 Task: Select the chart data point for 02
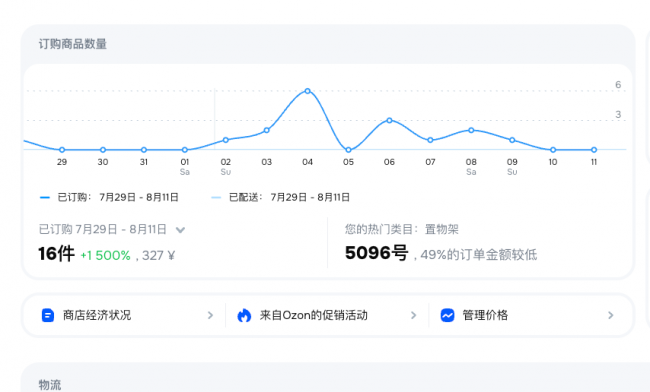pos(226,140)
